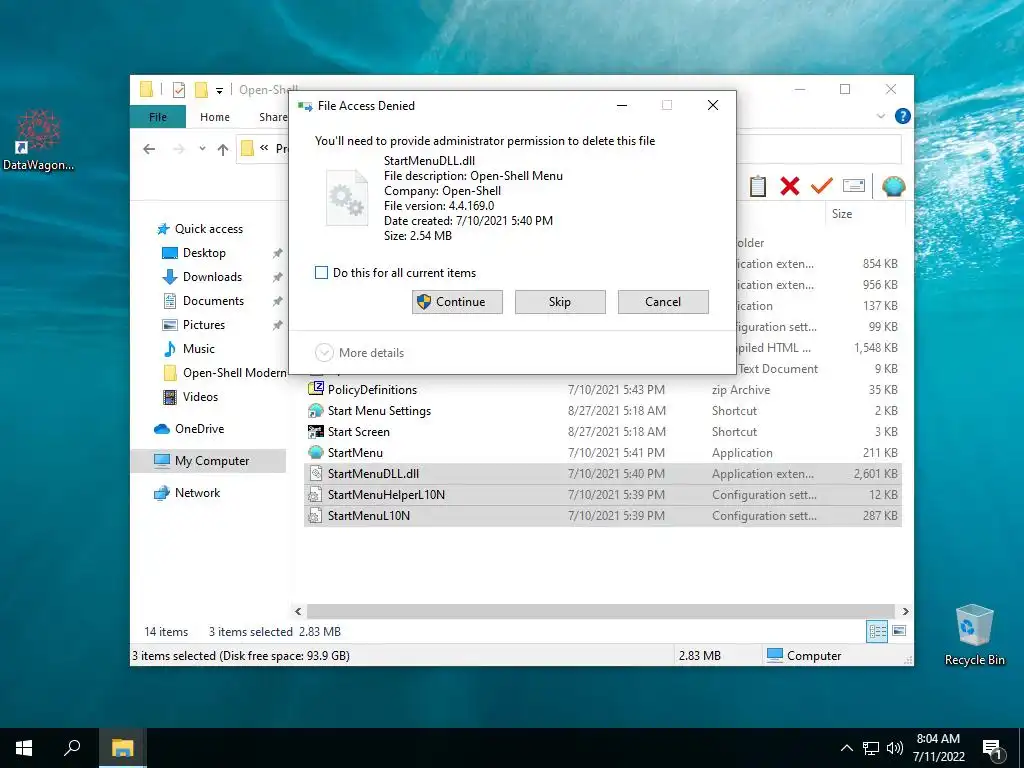Select OneDrive in navigation pane
This screenshot has height=768, width=1024.
[189, 428]
